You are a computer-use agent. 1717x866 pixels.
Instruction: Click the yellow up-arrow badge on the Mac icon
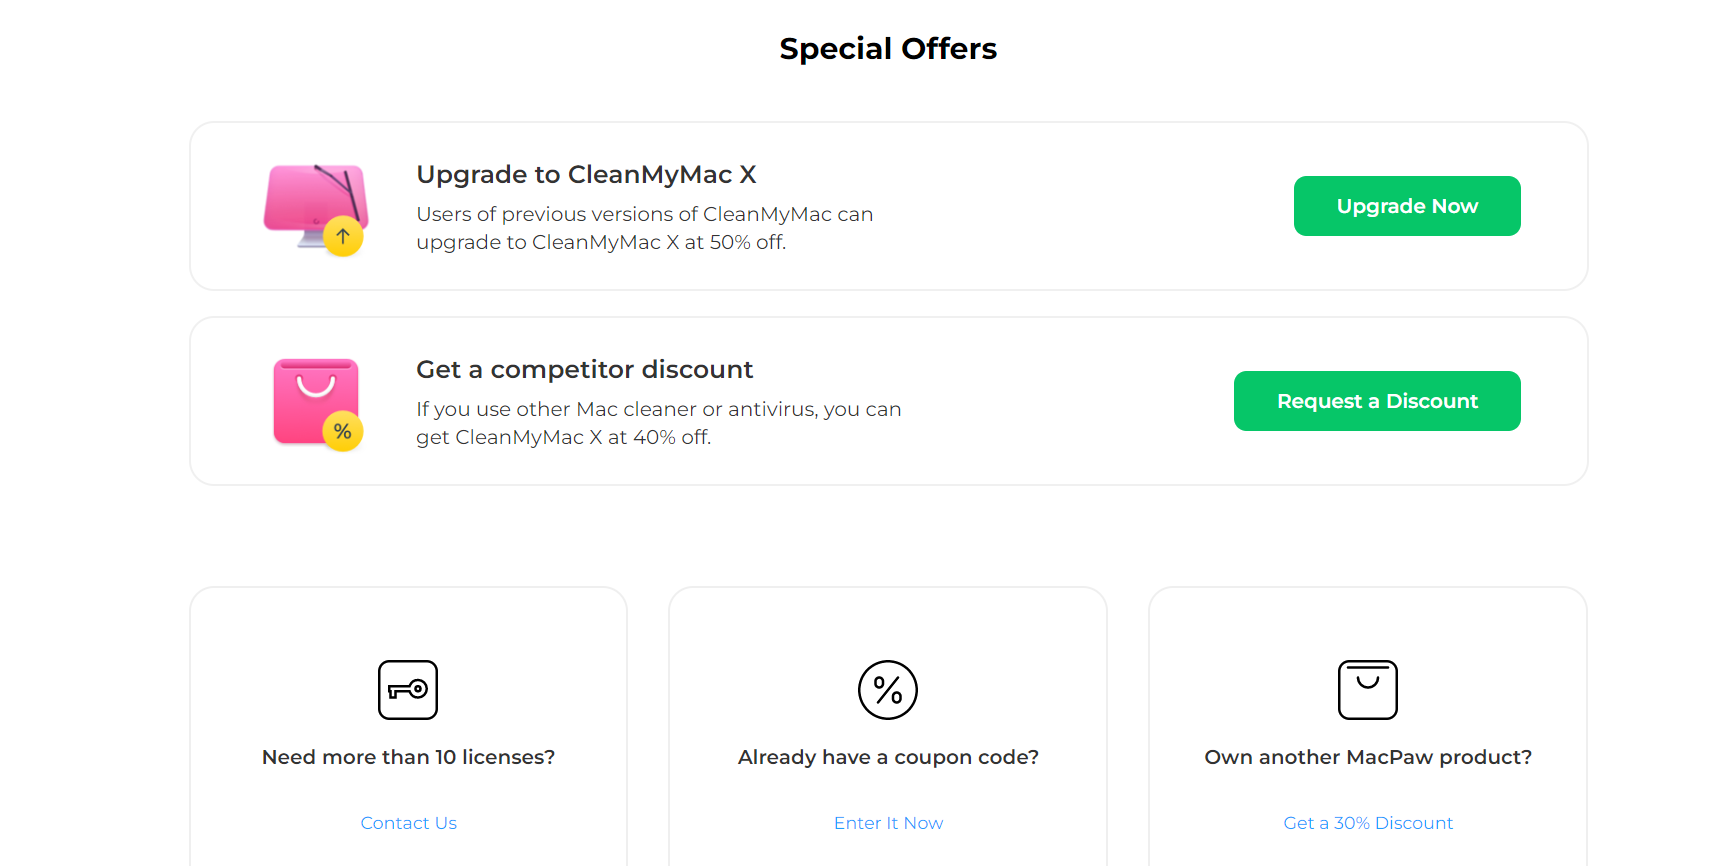[343, 237]
